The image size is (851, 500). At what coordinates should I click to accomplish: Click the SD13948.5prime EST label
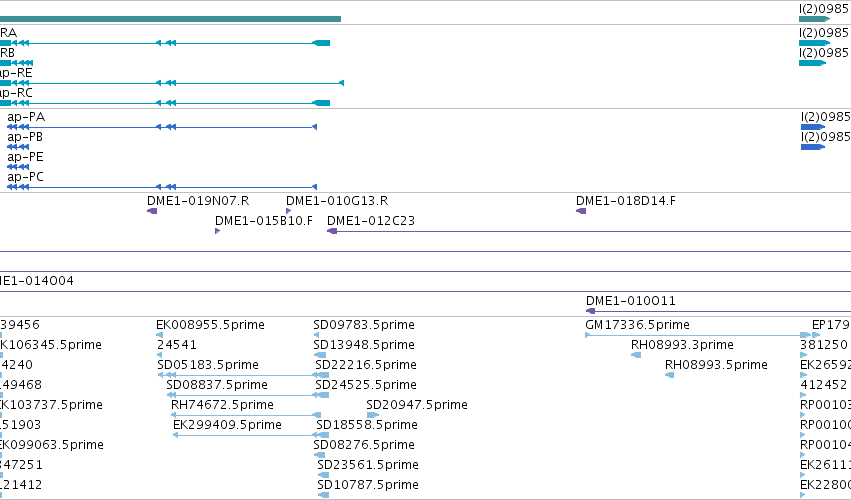[364, 345]
